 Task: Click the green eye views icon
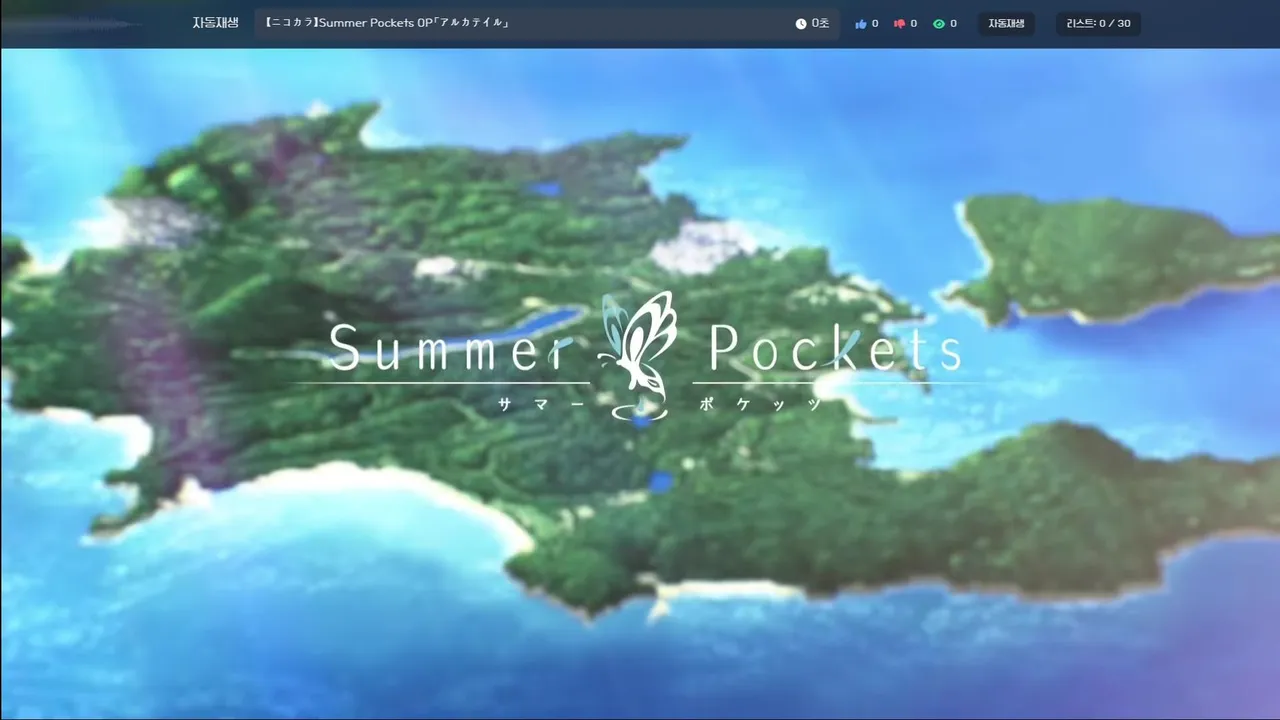coord(939,24)
